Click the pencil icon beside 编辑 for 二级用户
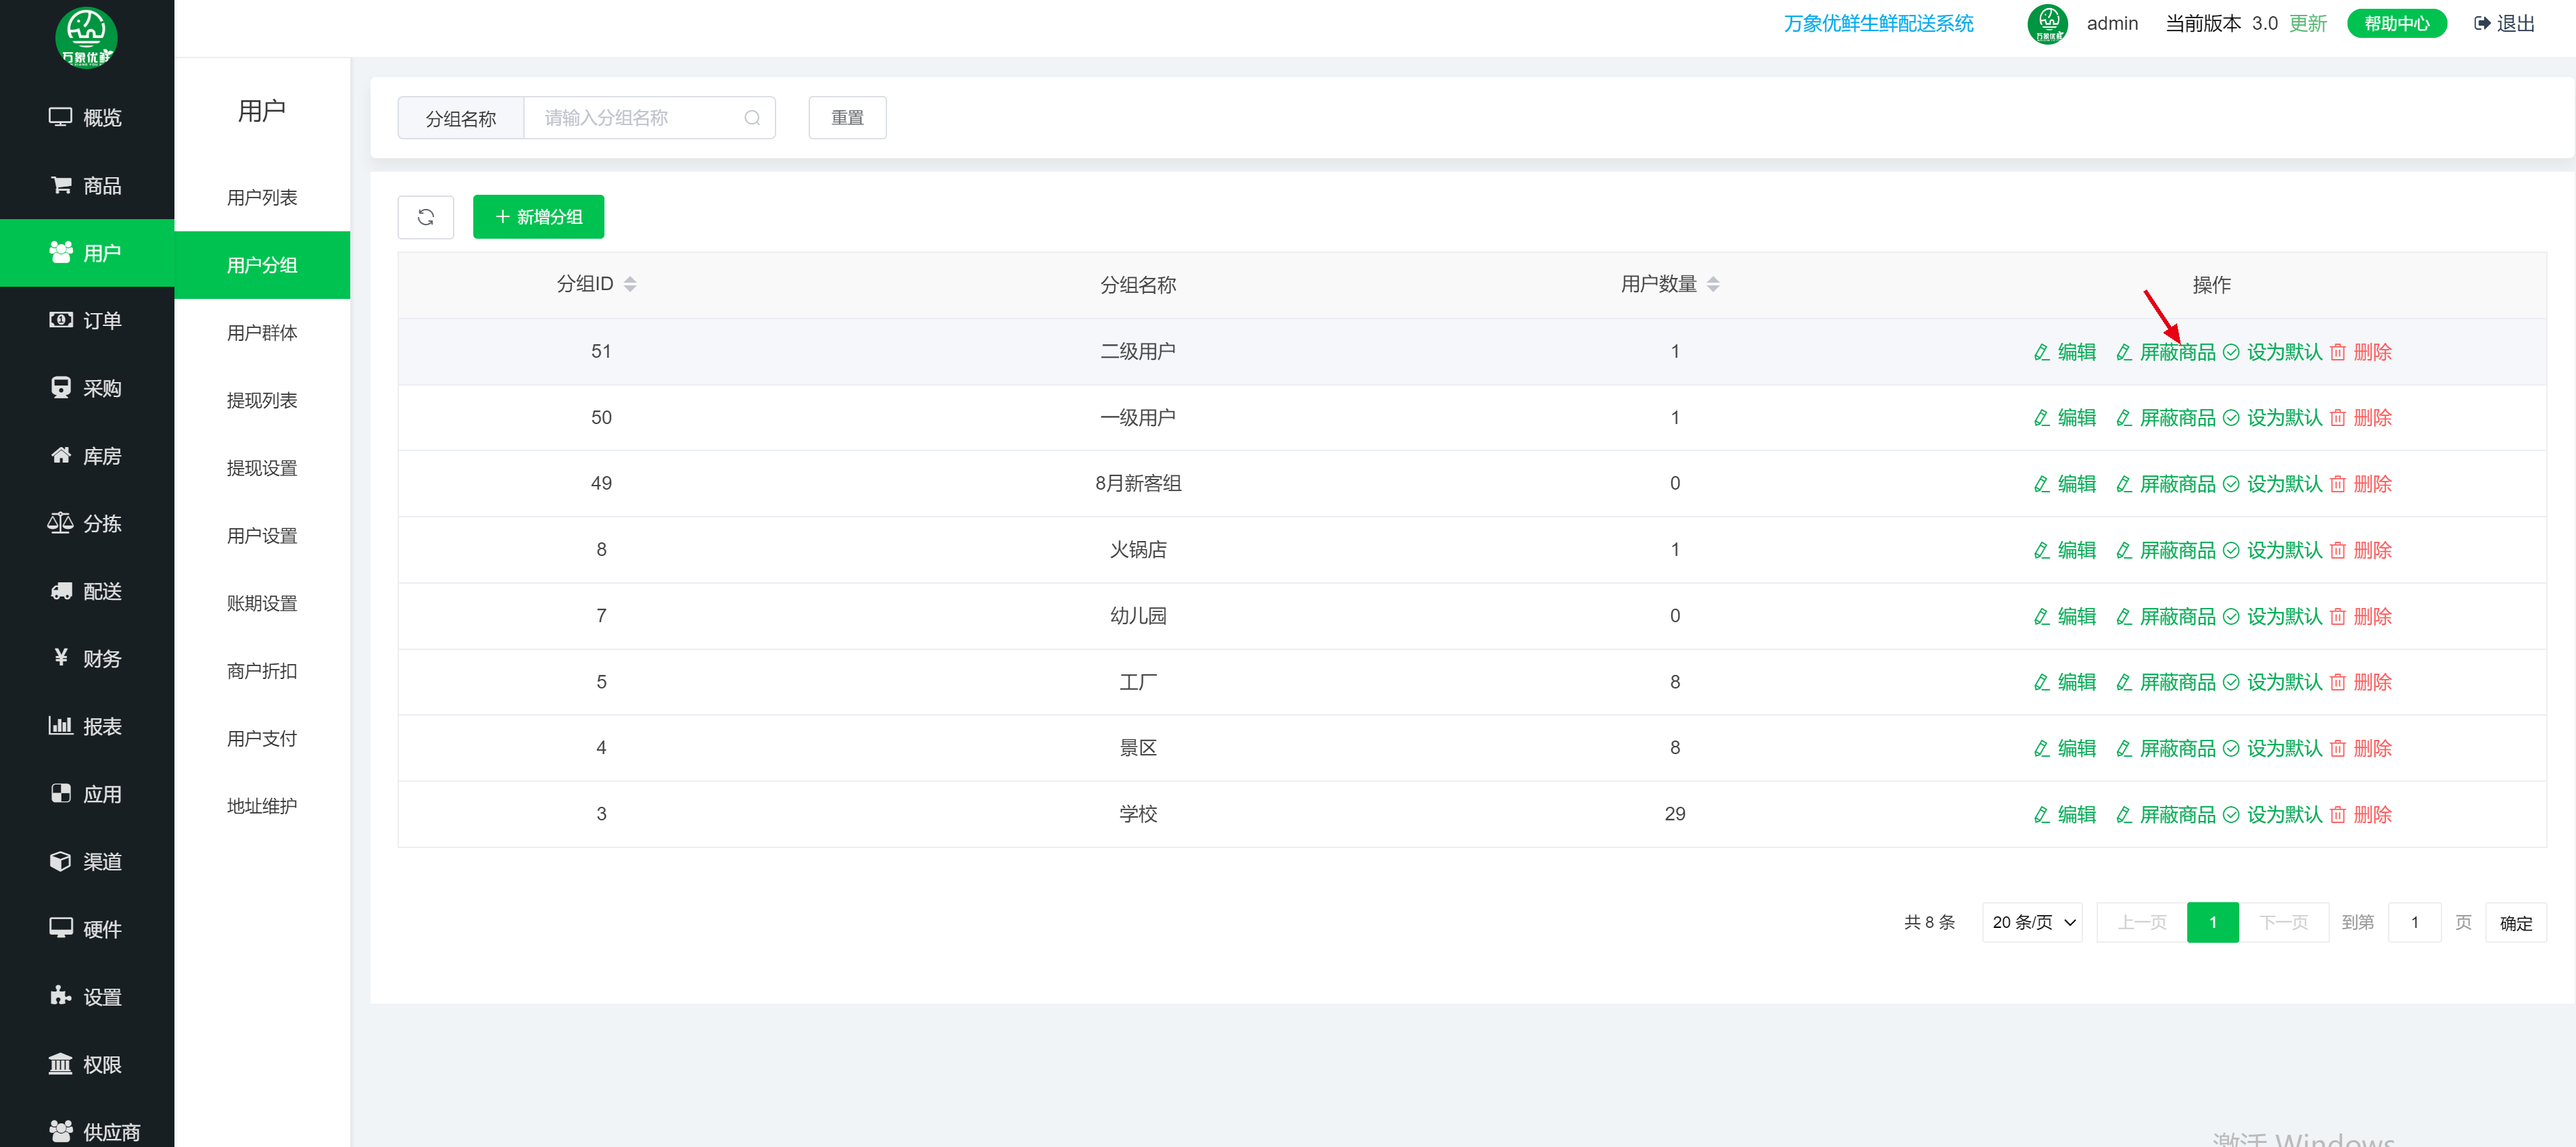The height and width of the screenshot is (1147, 2576). [2041, 352]
